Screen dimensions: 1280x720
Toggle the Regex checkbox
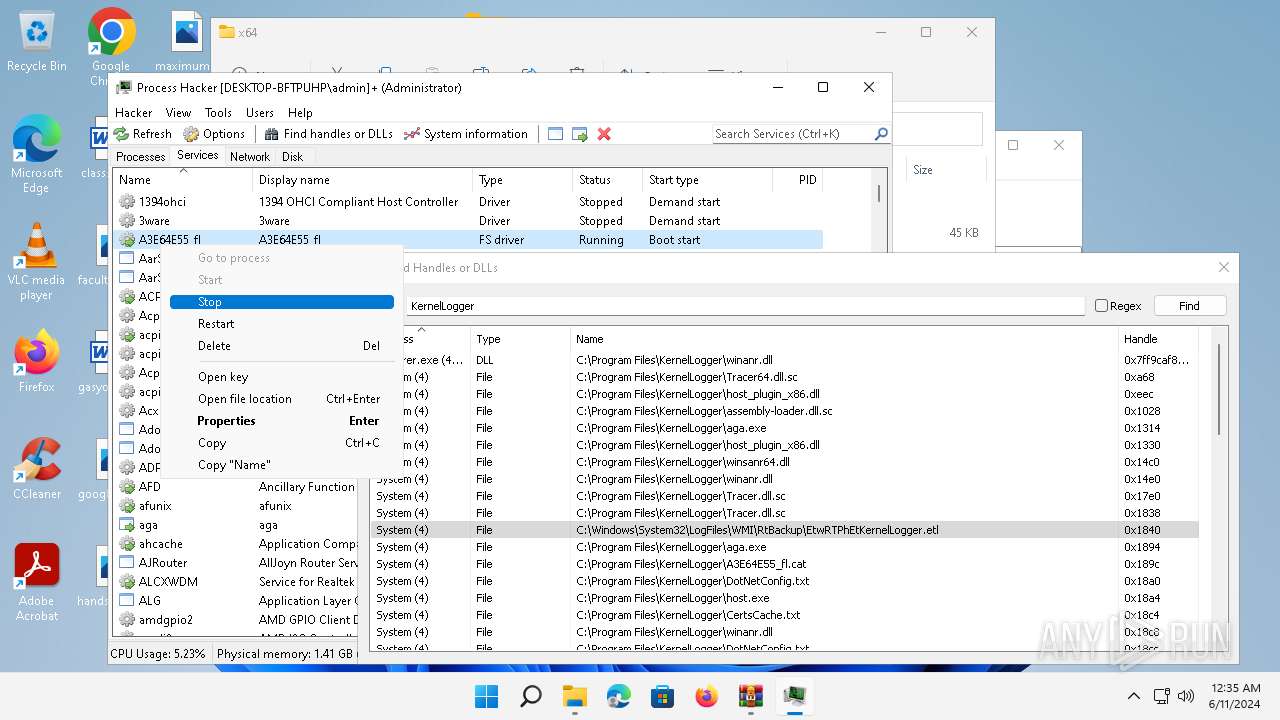[1101, 306]
